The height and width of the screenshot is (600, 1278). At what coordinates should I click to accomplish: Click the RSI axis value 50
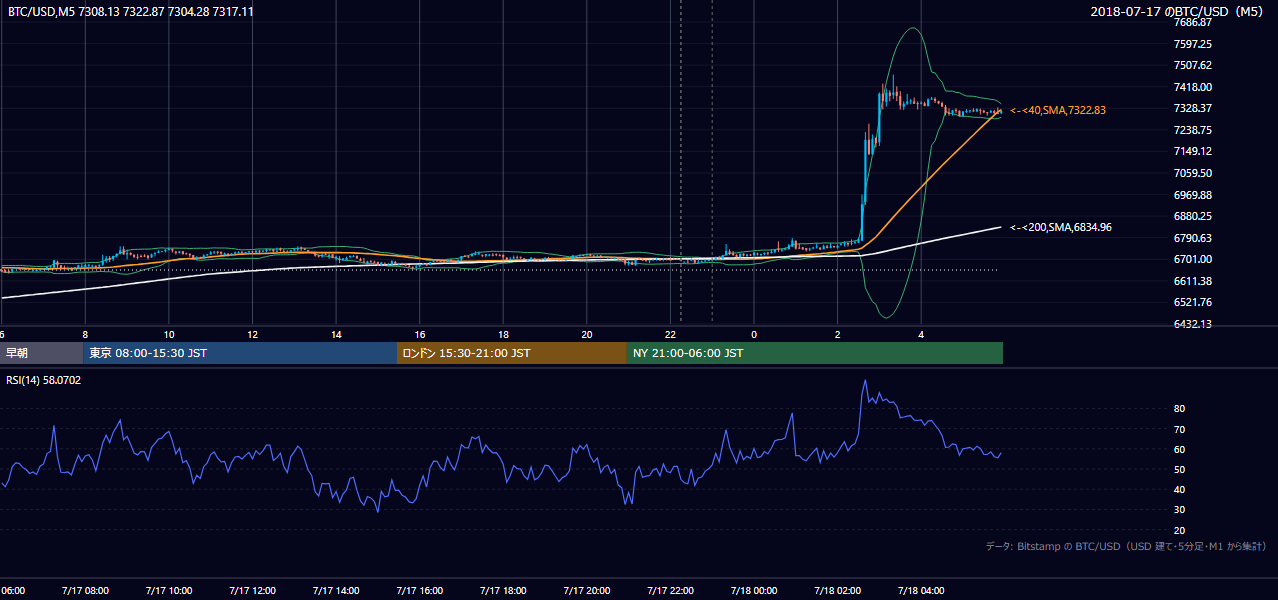pos(1180,469)
